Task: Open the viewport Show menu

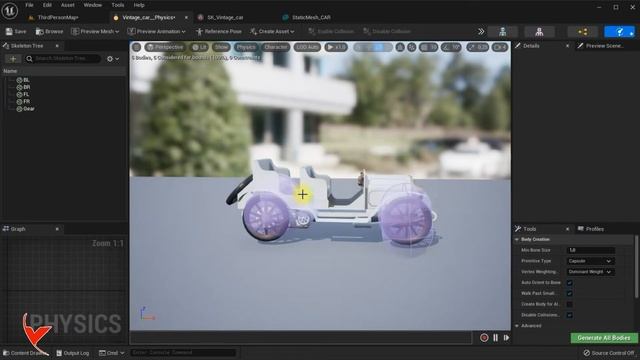Action: point(222,47)
